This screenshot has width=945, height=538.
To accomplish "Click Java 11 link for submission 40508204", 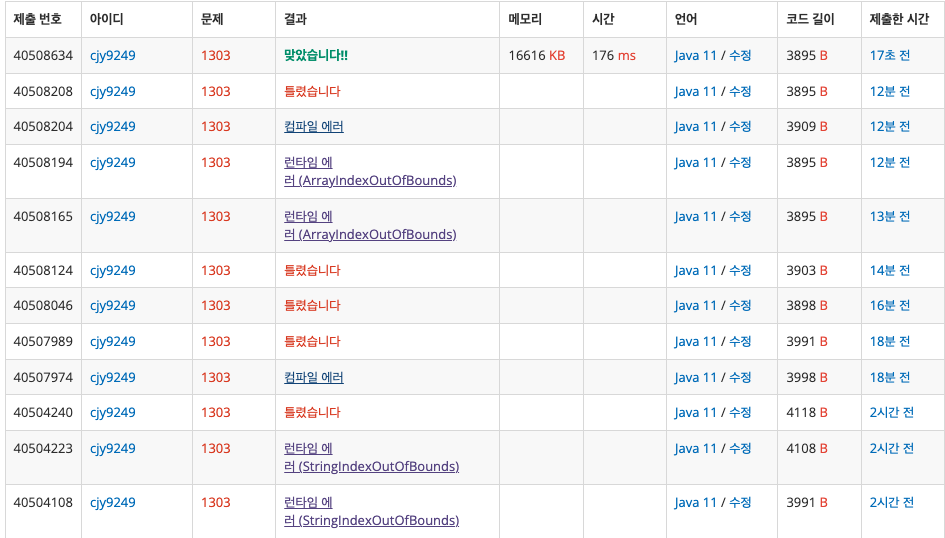I will pos(695,127).
